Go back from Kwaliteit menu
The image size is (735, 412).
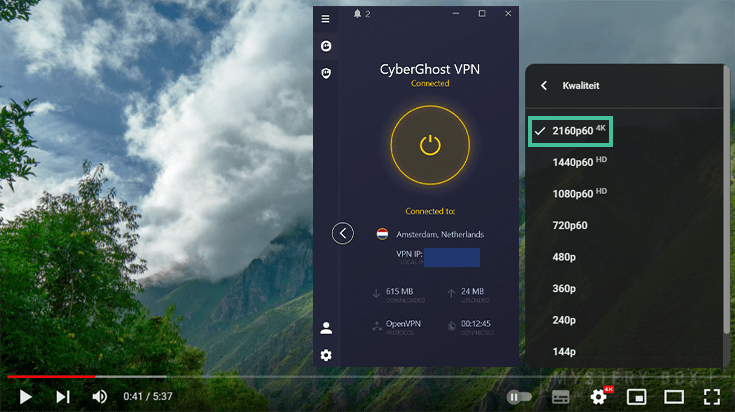pyautogui.click(x=544, y=85)
